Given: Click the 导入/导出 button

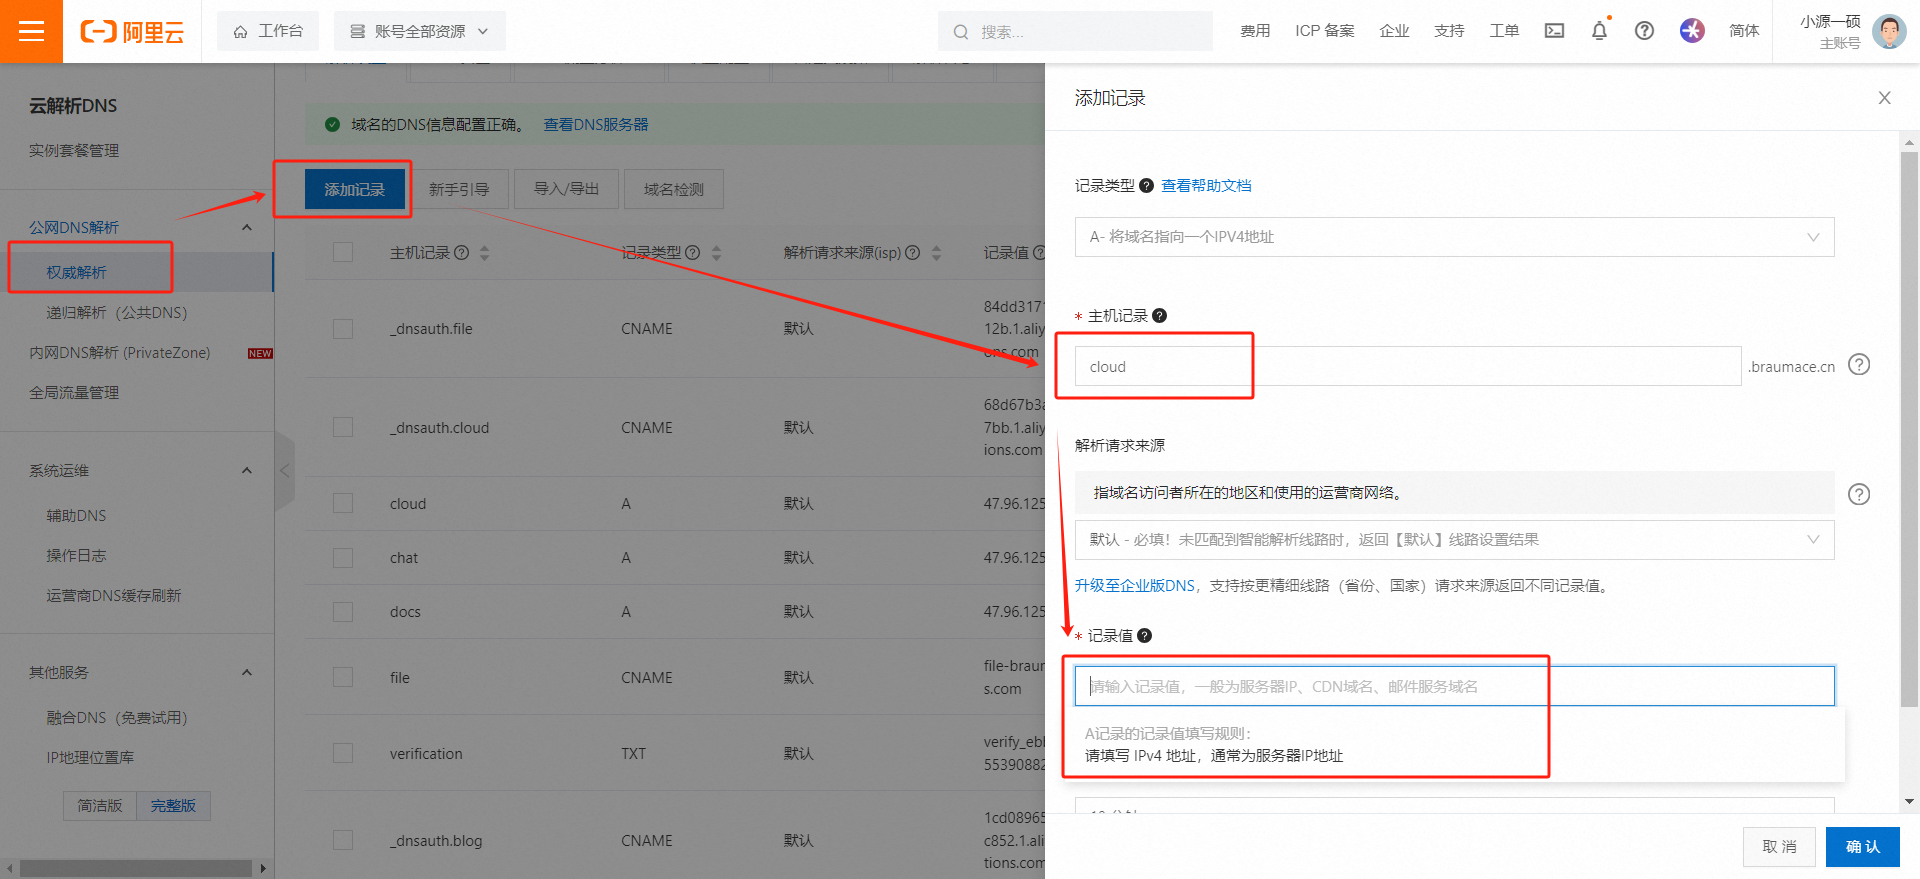Looking at the screenshot, I should coord(566,189).
